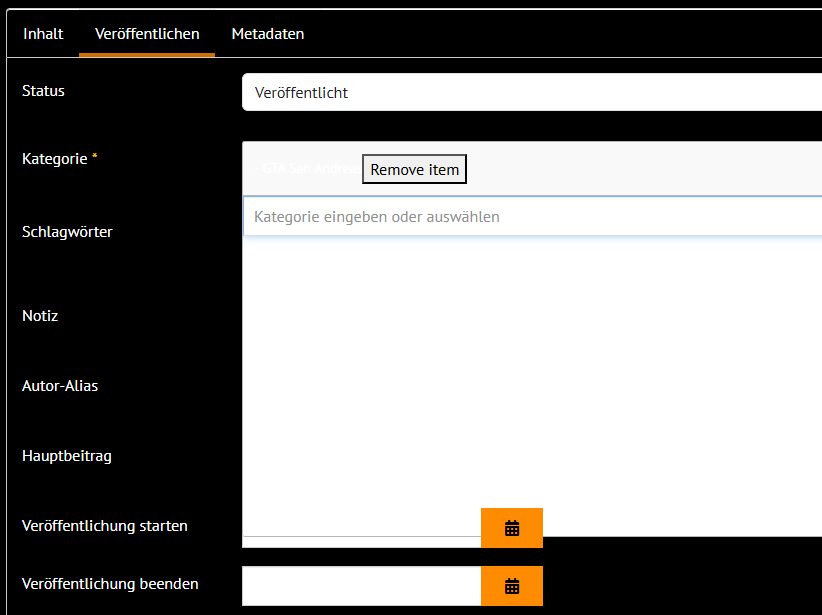
Task: Click the Veröffentlichung beenden date field
Action: tap(362, 586)
